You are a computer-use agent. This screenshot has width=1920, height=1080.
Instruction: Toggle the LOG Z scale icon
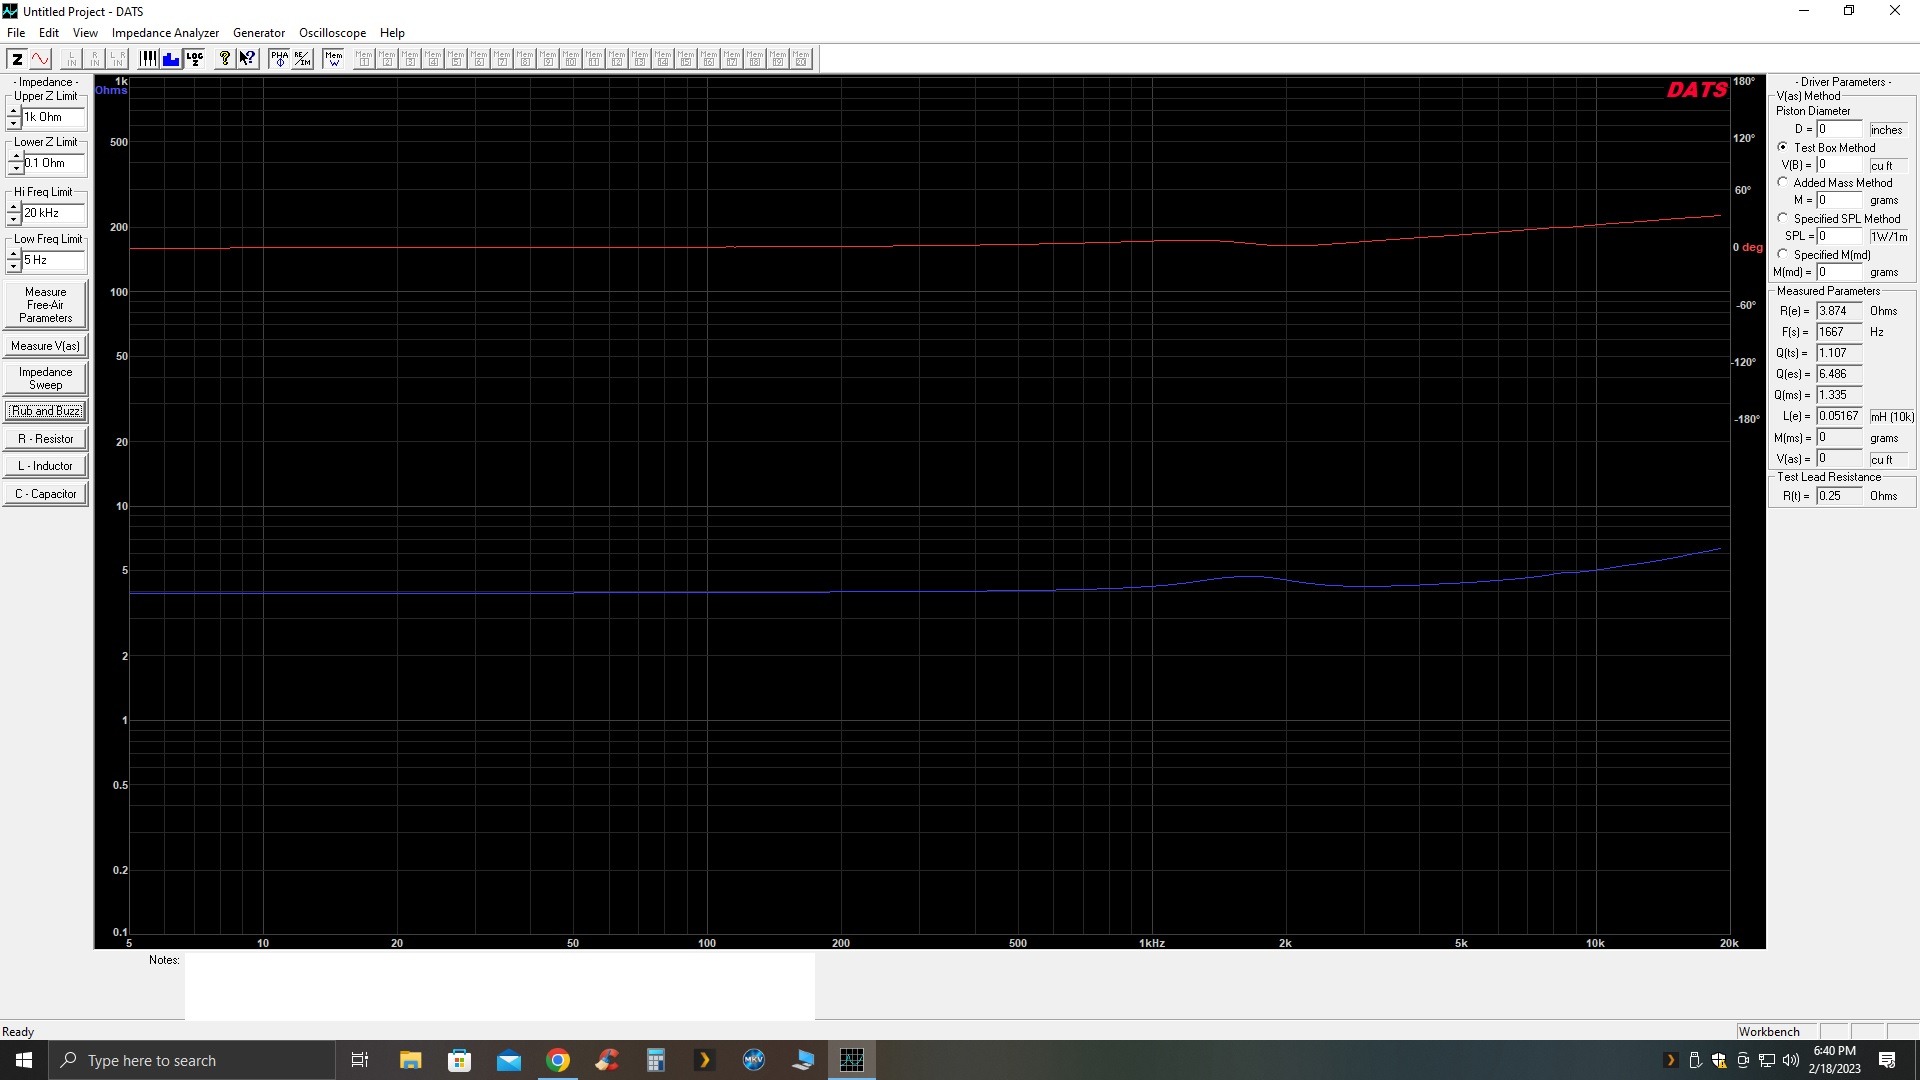coord(194,59)
